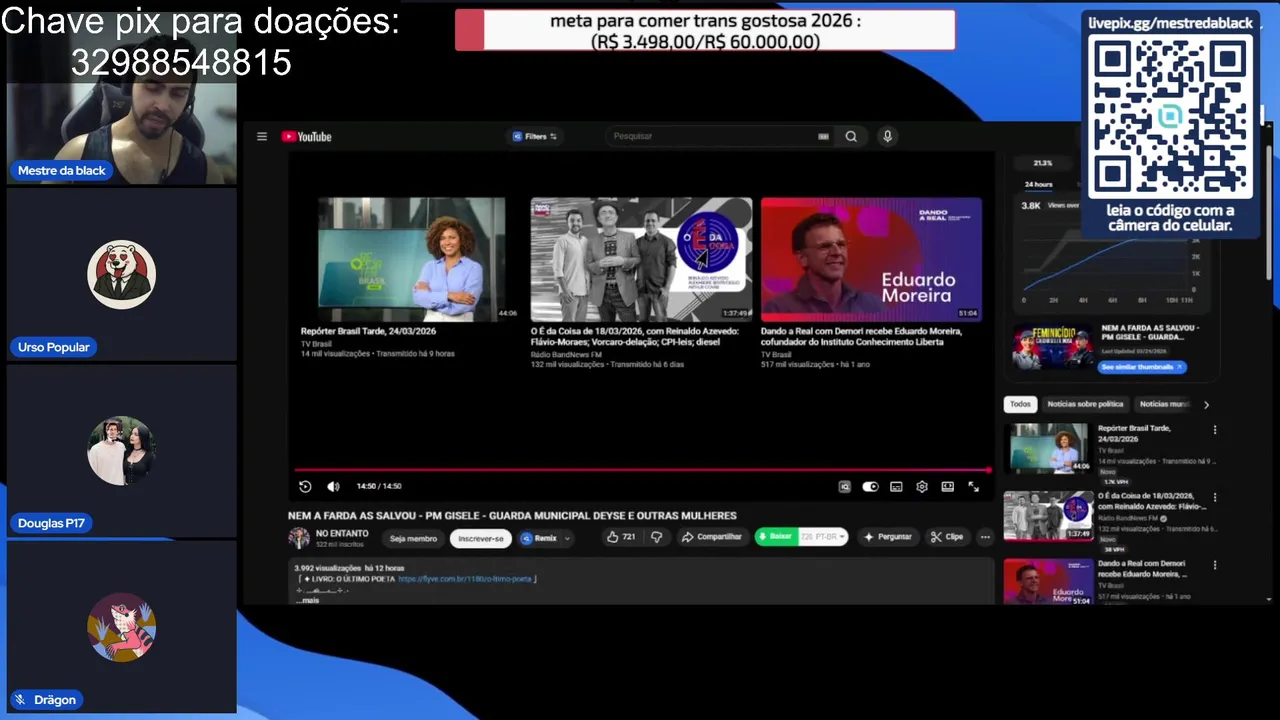Click the Perguntar ask button
1280x720 pixels.
(x=888, y=537)
